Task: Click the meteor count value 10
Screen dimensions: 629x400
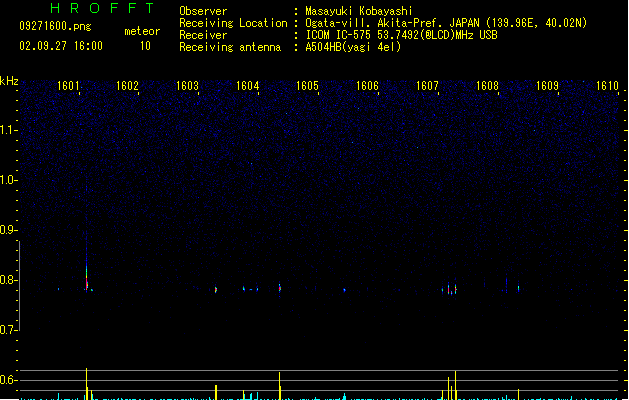Action: 145,46
